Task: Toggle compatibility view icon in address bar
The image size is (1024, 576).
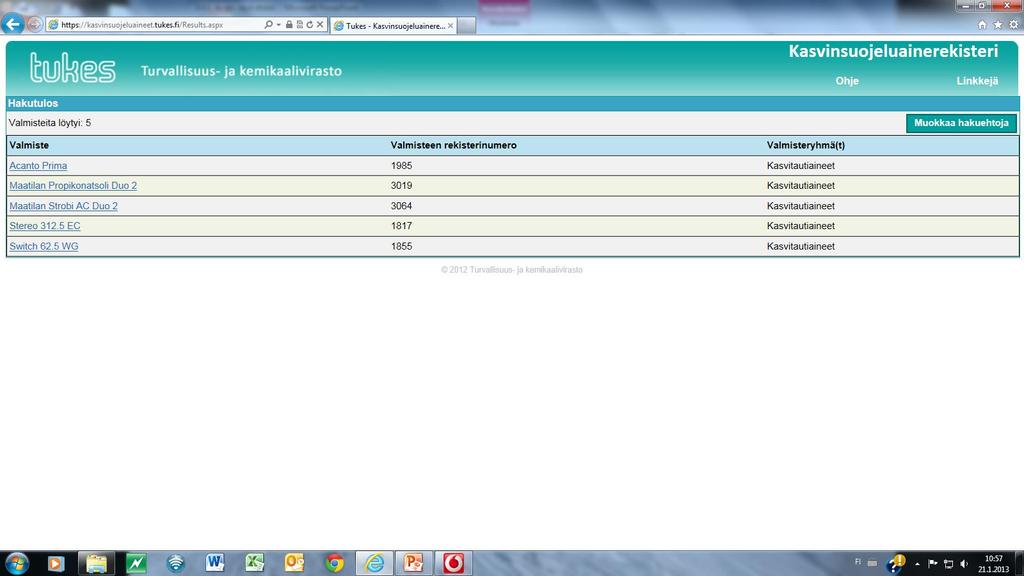Action: click(x=300, y=24)
